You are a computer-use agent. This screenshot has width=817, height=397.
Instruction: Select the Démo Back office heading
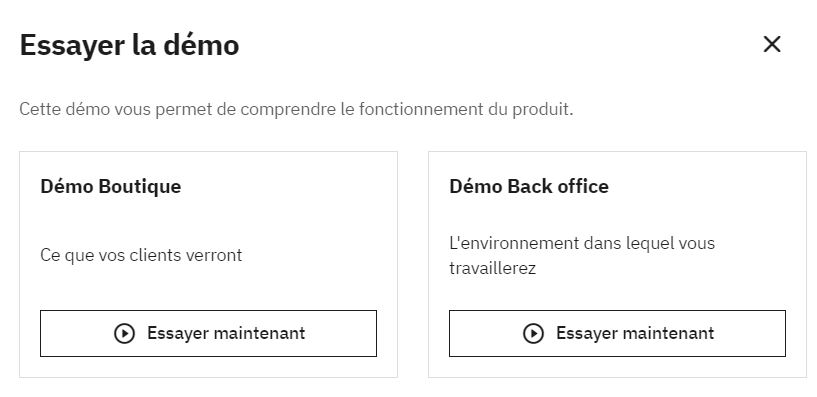529,187
